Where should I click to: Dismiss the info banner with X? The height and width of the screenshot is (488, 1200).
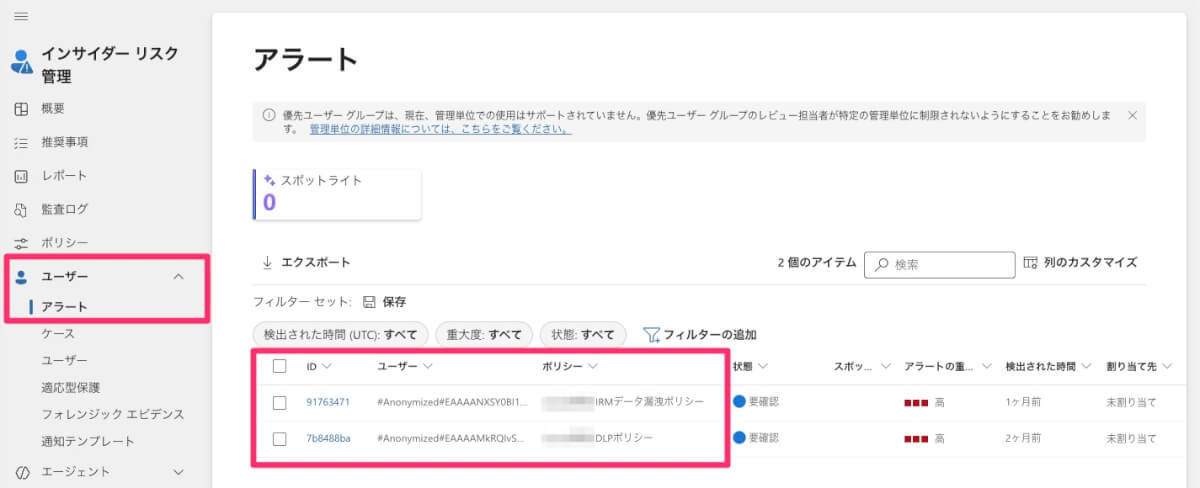click(1132, 115)
